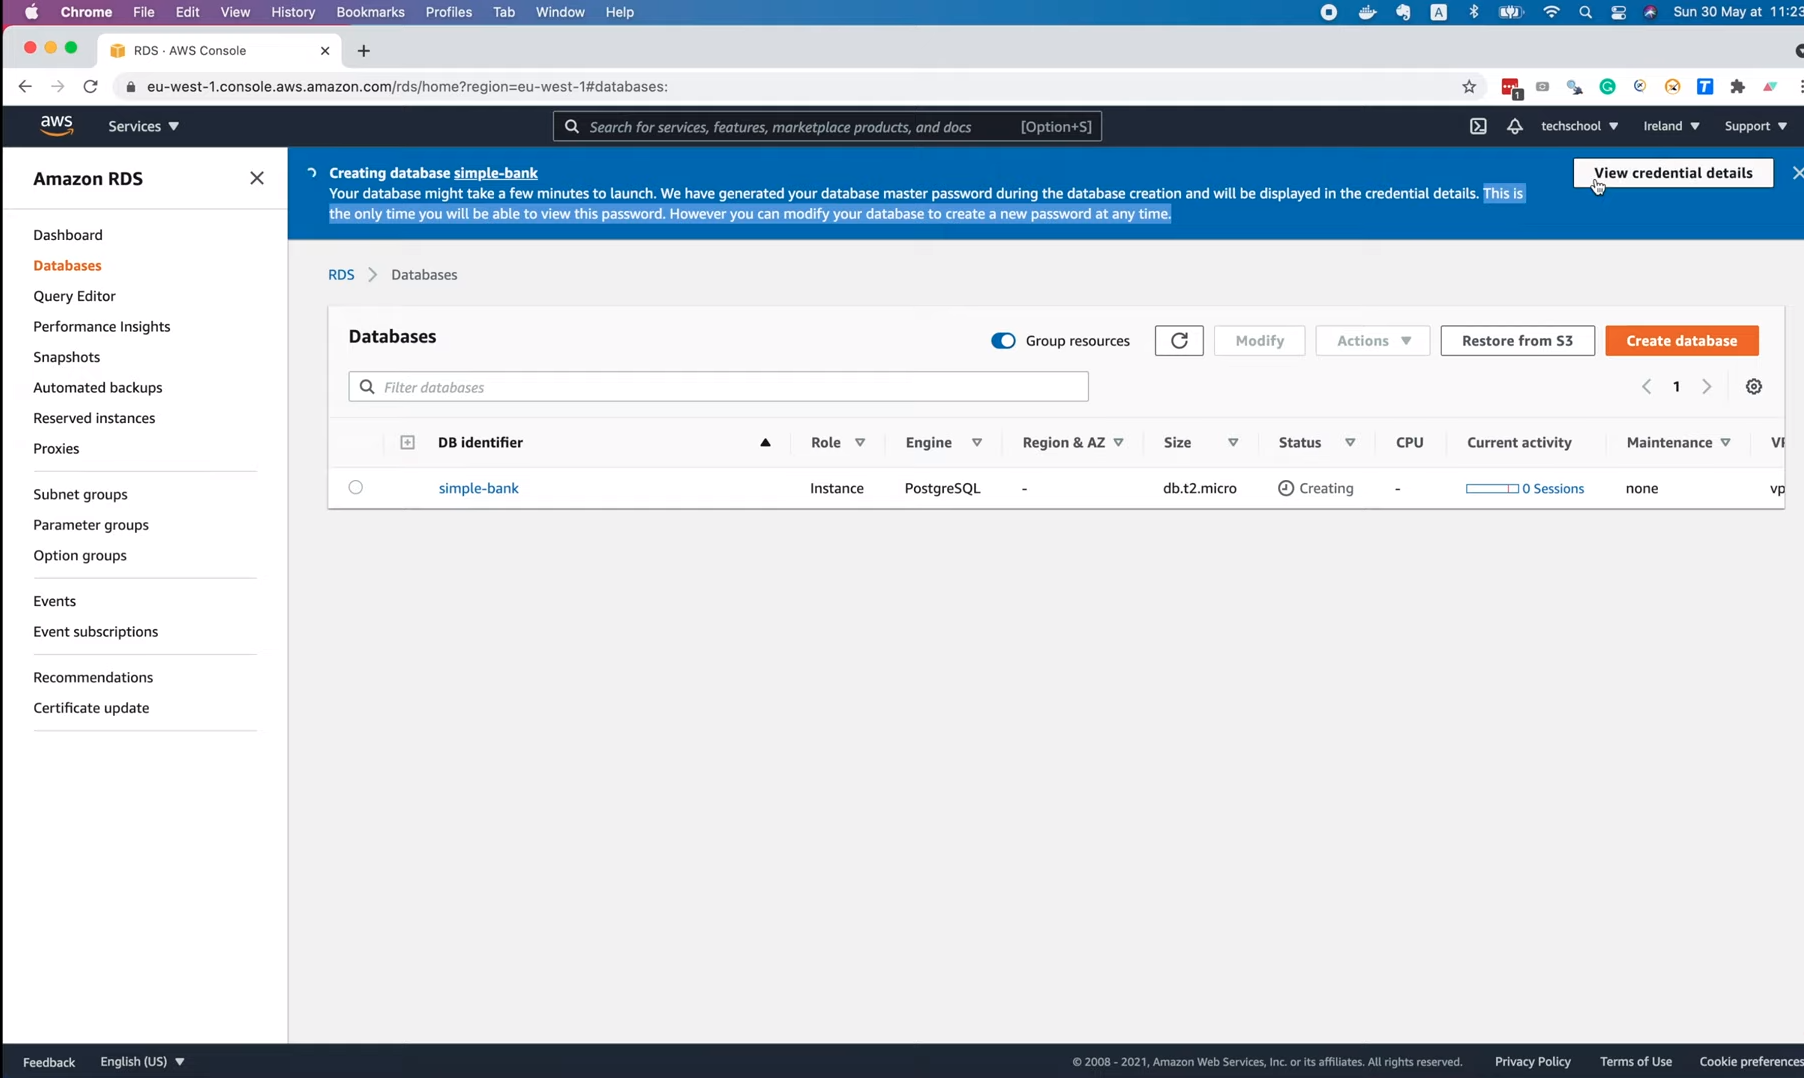Open the Dashboard page
The width and height of the screenshot is (1804, 1078).
pyautogui.click(x=68, y=235)
